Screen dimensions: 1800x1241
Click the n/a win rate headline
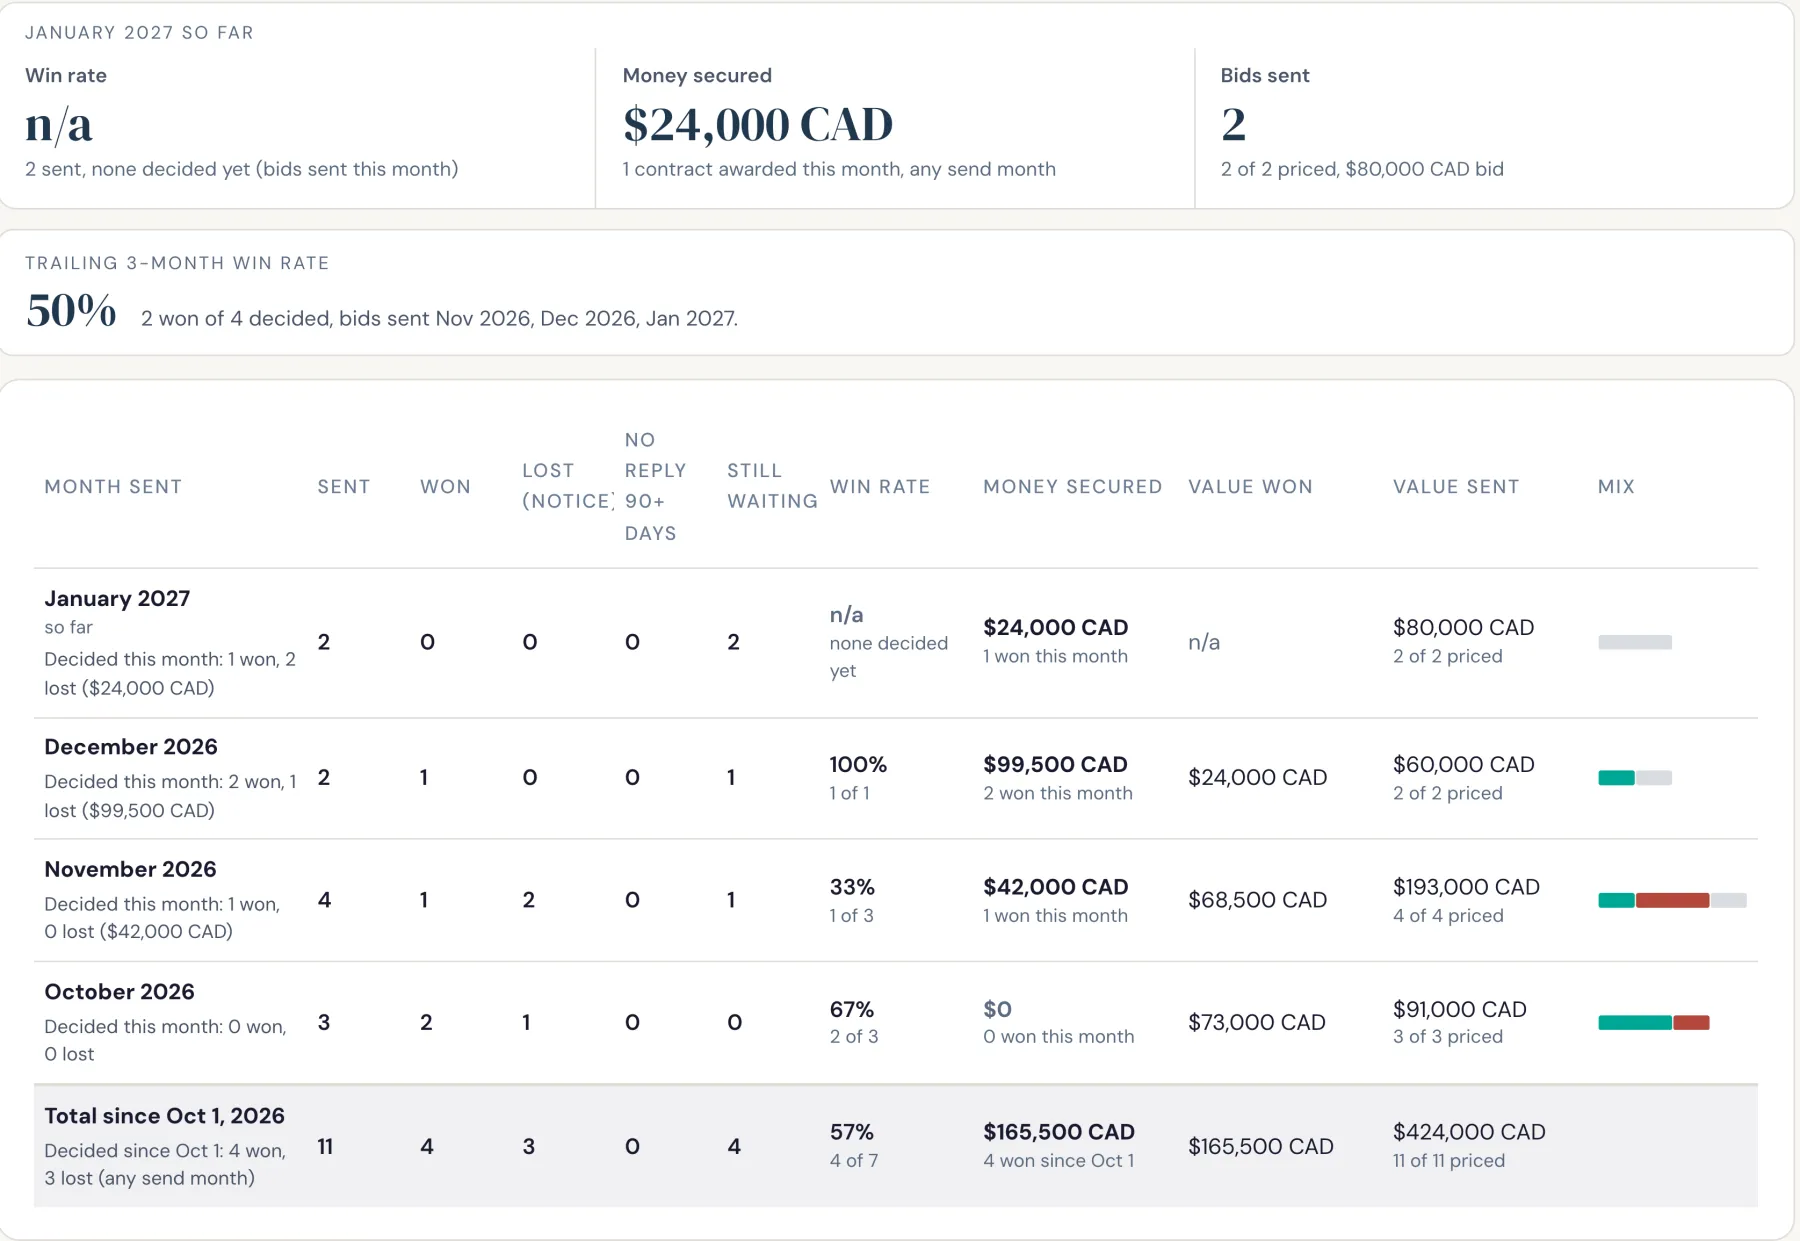coord(59,125)
